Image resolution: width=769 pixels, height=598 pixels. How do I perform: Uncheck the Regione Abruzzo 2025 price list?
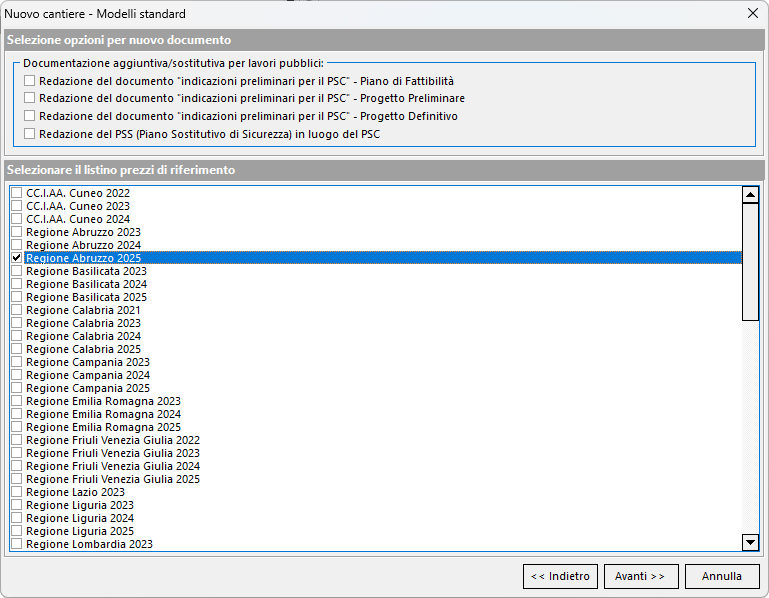point(16,258)
